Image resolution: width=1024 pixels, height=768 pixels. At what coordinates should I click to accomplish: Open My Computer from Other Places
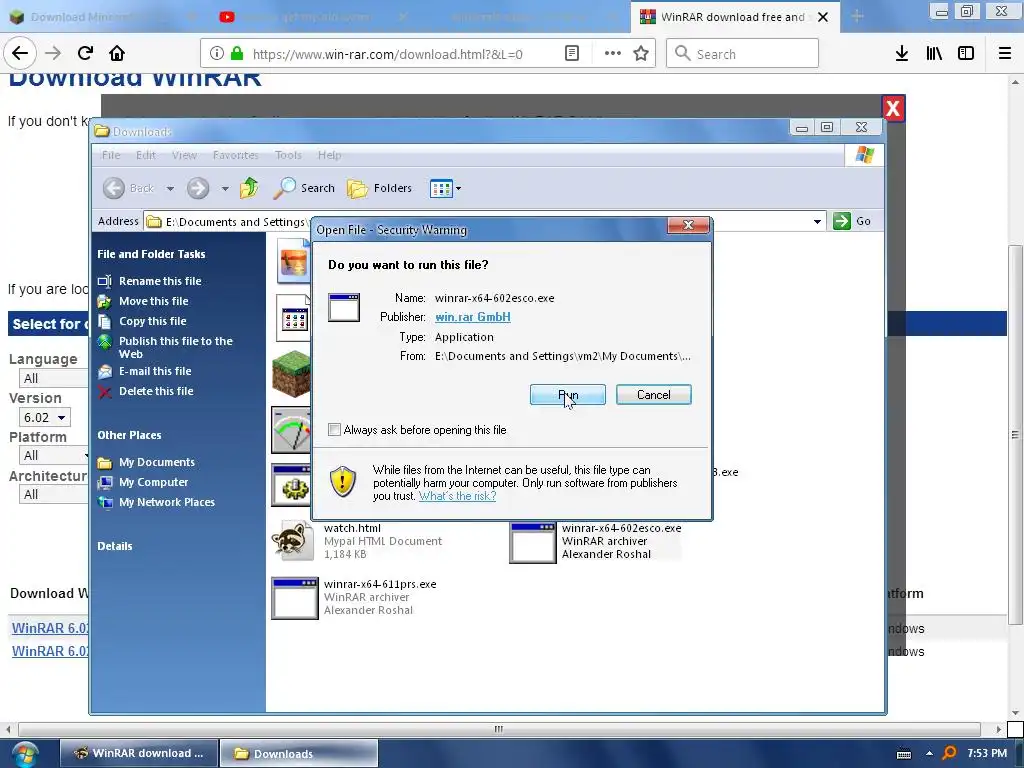coord(153,482)
